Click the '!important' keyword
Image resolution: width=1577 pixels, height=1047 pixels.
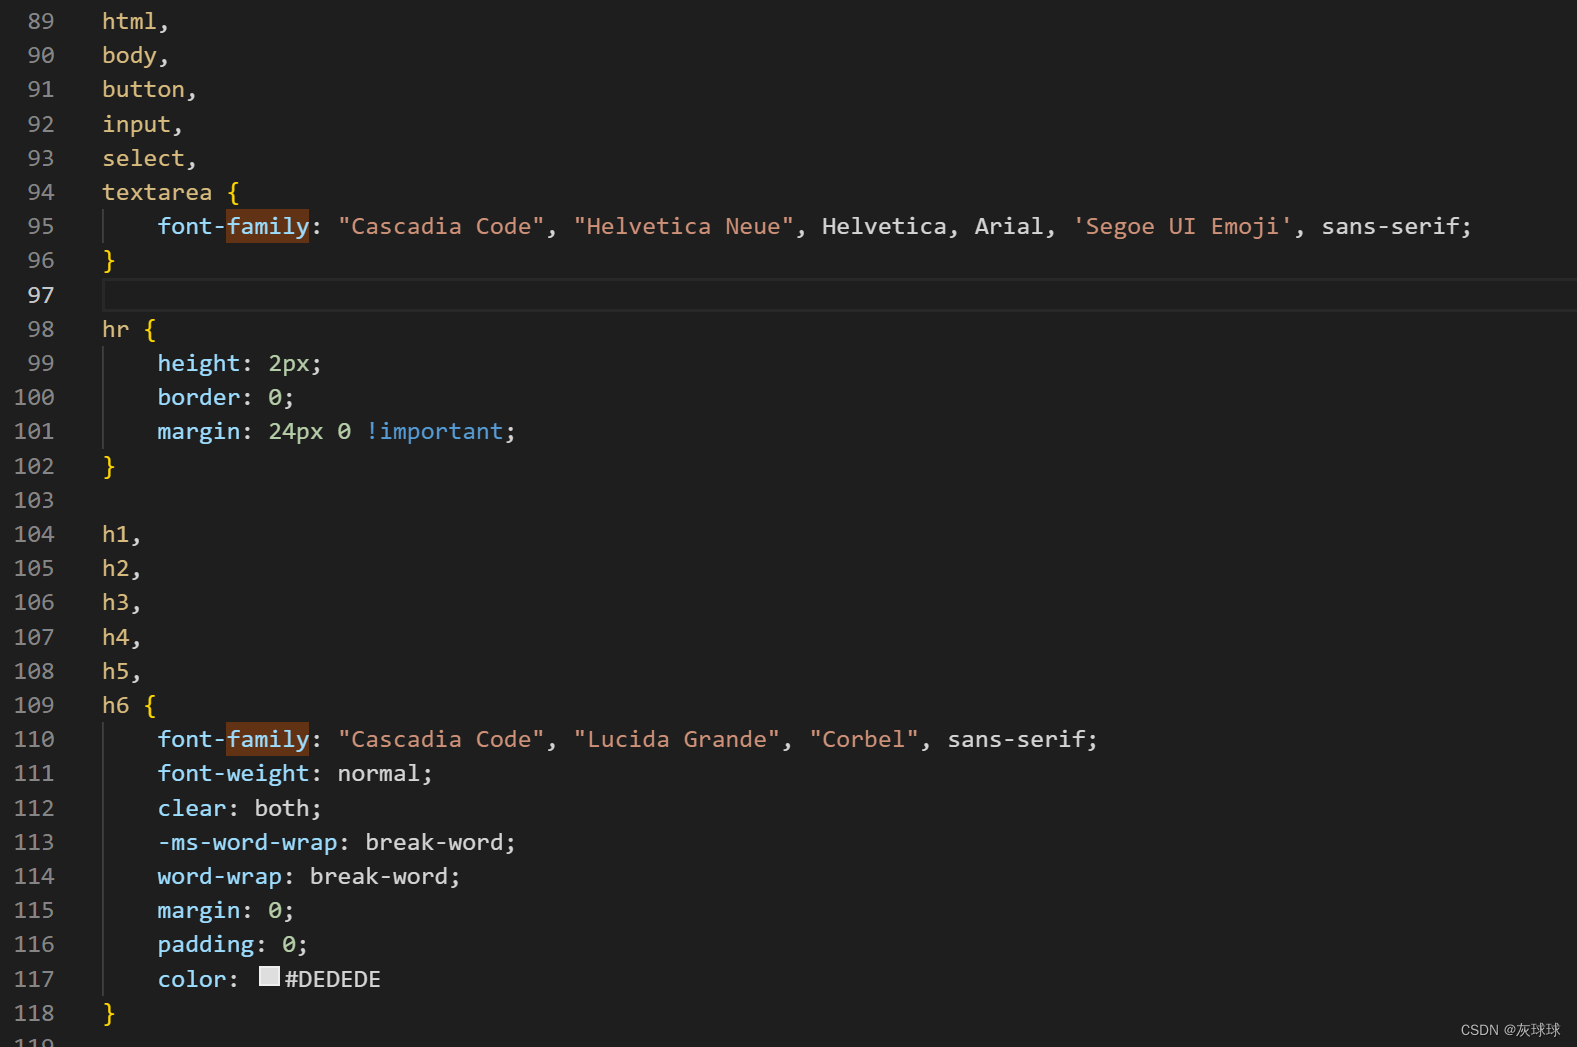(434, 431)
